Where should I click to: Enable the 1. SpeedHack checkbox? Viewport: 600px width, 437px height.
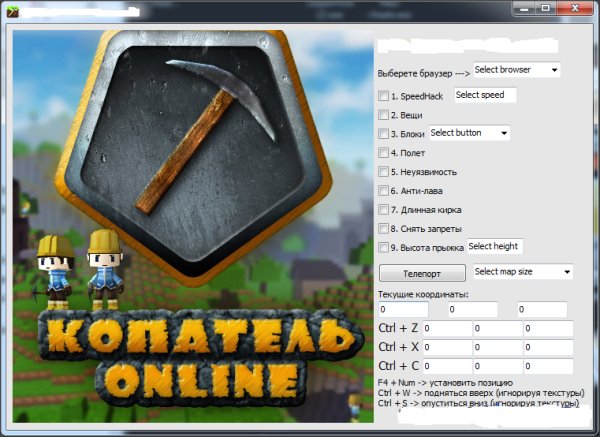(x=383, y=96)
